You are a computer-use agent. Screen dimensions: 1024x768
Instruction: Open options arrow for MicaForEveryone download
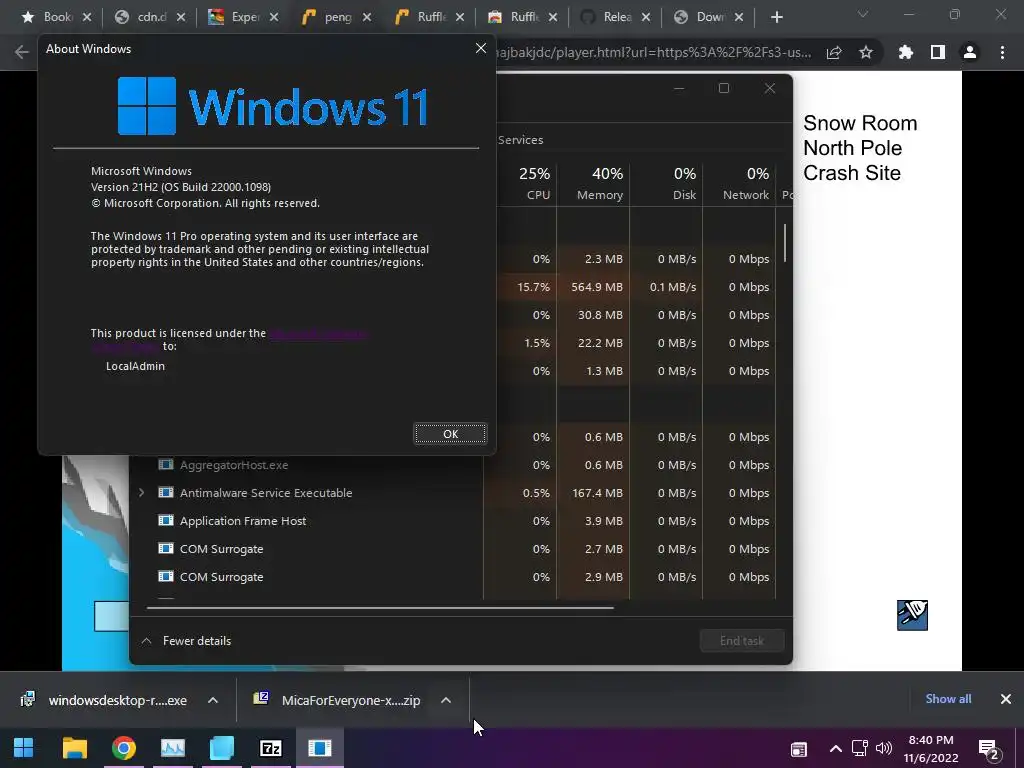(446, 700)
